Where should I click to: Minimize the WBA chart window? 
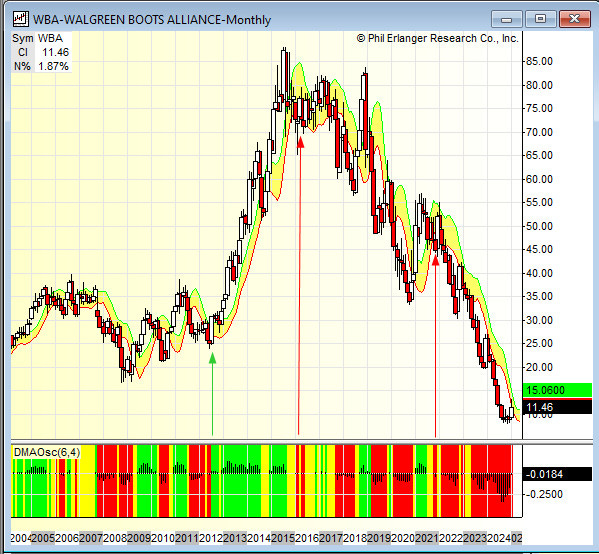[506, 19]
